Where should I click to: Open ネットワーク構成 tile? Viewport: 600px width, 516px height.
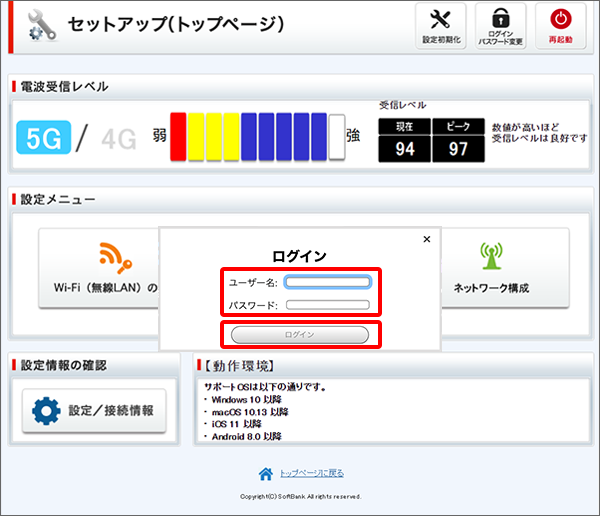tap(505, 268)
